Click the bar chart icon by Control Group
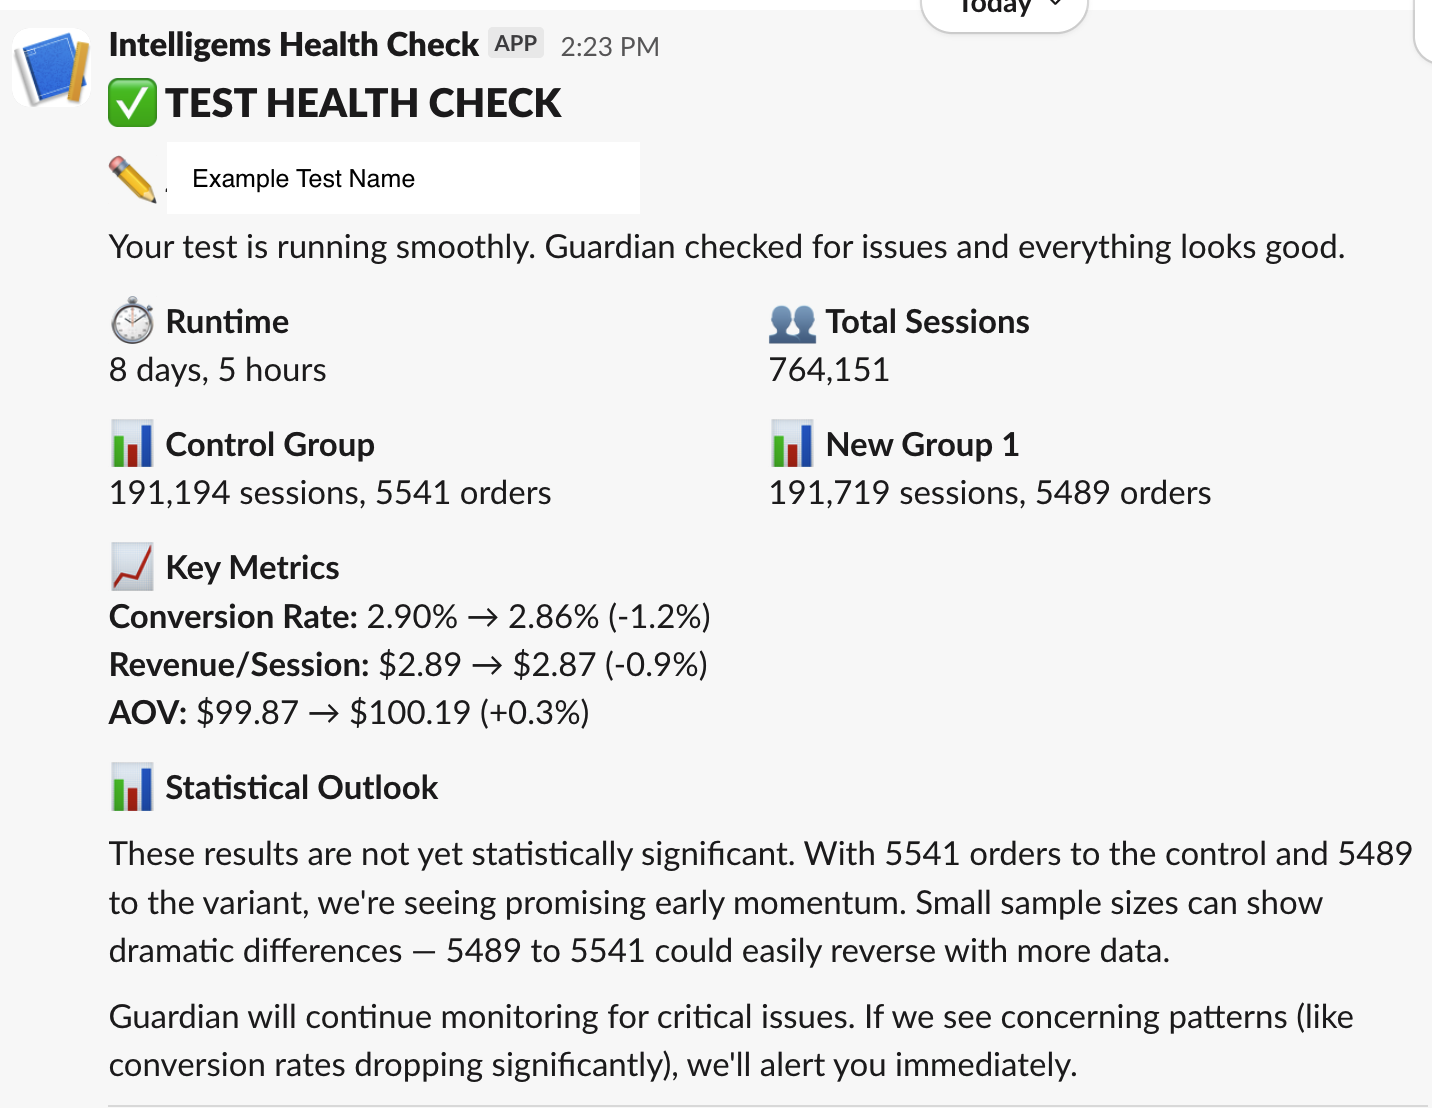The width and height of the screenshot is (1432, 1108). (132, 444)
